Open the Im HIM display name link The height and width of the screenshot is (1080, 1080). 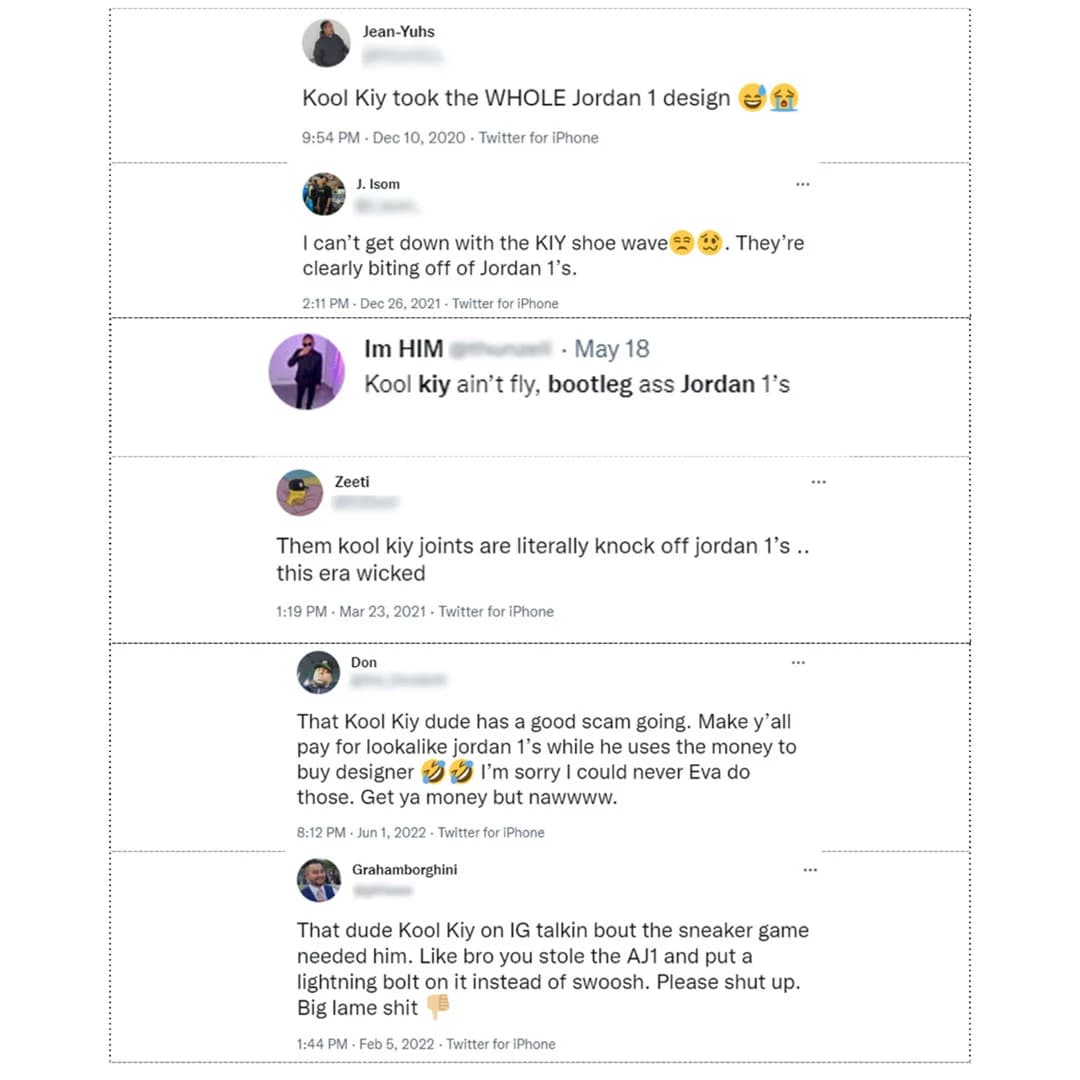pyautogui.click(x=404, y=349)
